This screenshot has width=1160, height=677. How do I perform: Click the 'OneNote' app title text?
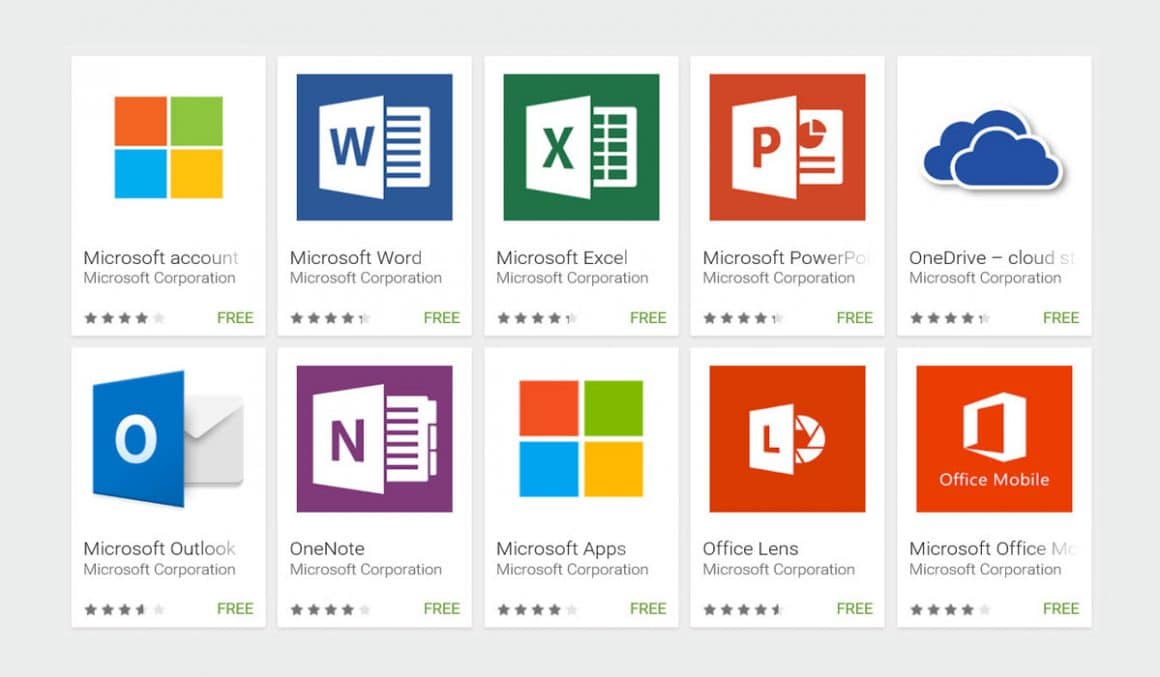pyautogui.click(x=327, y=548)
